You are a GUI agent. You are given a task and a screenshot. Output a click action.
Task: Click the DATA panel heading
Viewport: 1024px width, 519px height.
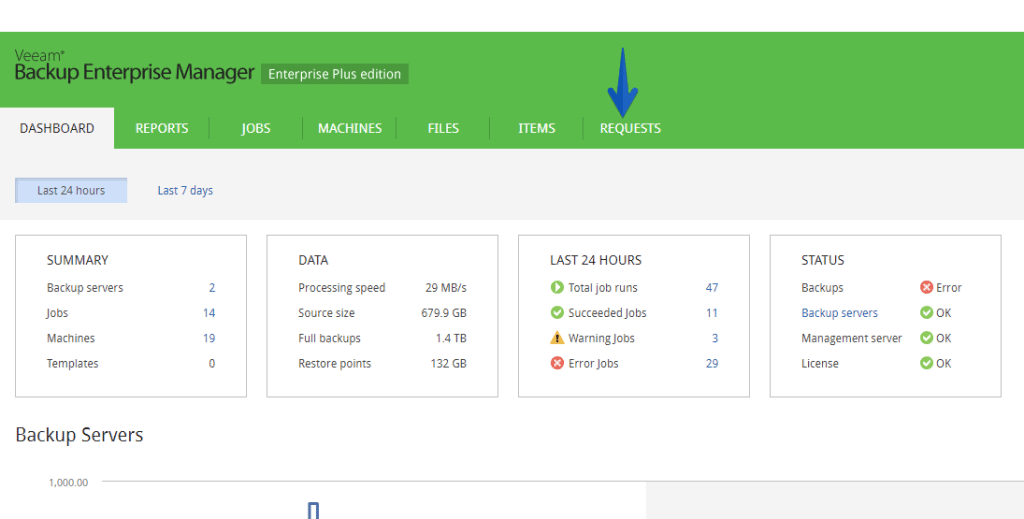pyautogui.click(x=313, y=260)
